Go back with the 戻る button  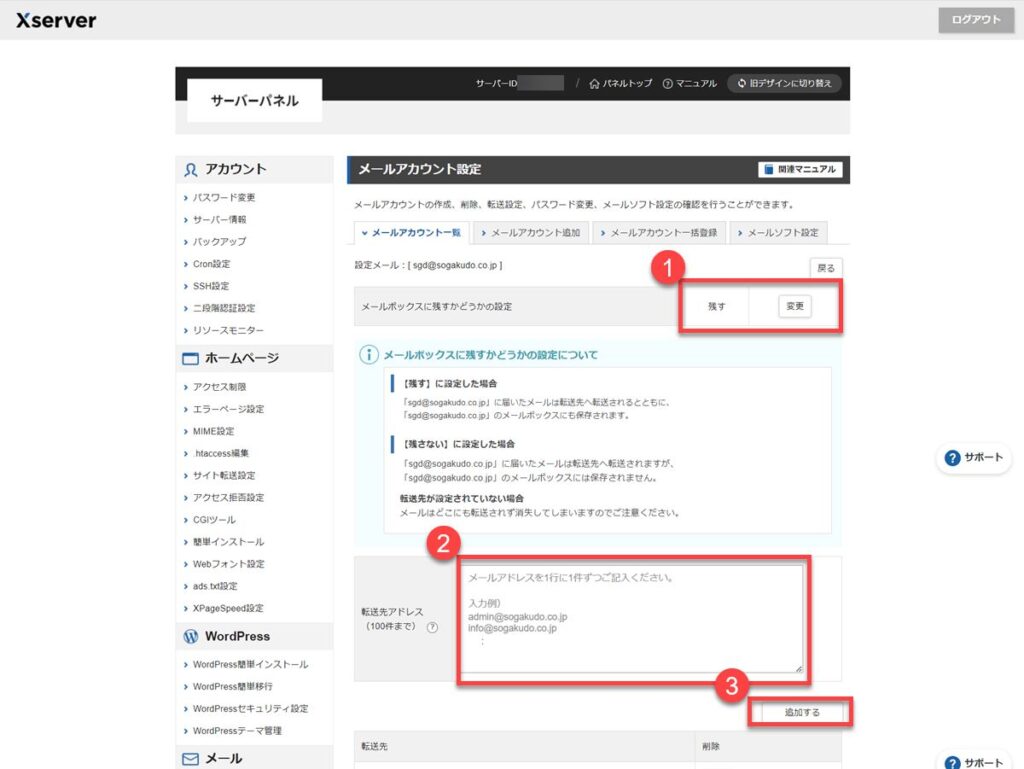point(826,268)
